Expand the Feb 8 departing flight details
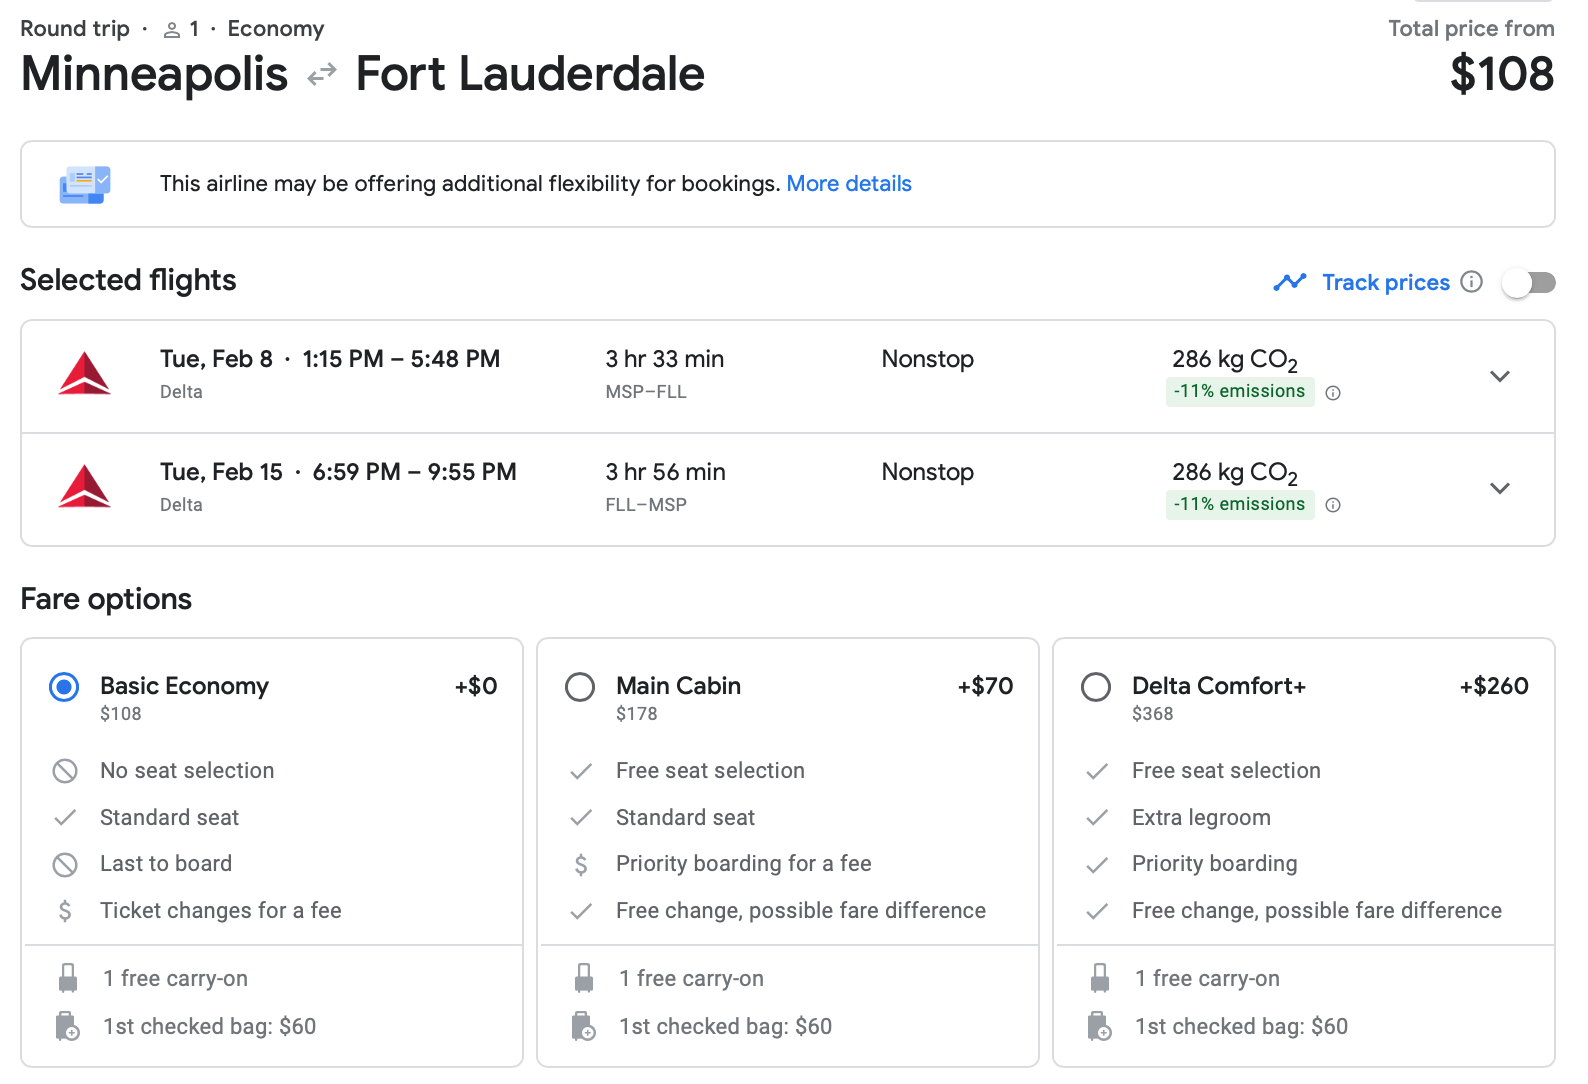The width and height of the screenshot is (1588, 1084). [1499, 376]
